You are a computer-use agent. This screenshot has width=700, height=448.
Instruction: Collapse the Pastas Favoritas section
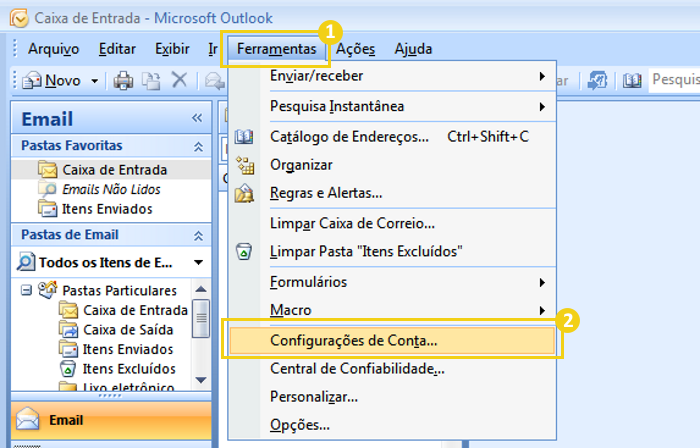point(198,146)
